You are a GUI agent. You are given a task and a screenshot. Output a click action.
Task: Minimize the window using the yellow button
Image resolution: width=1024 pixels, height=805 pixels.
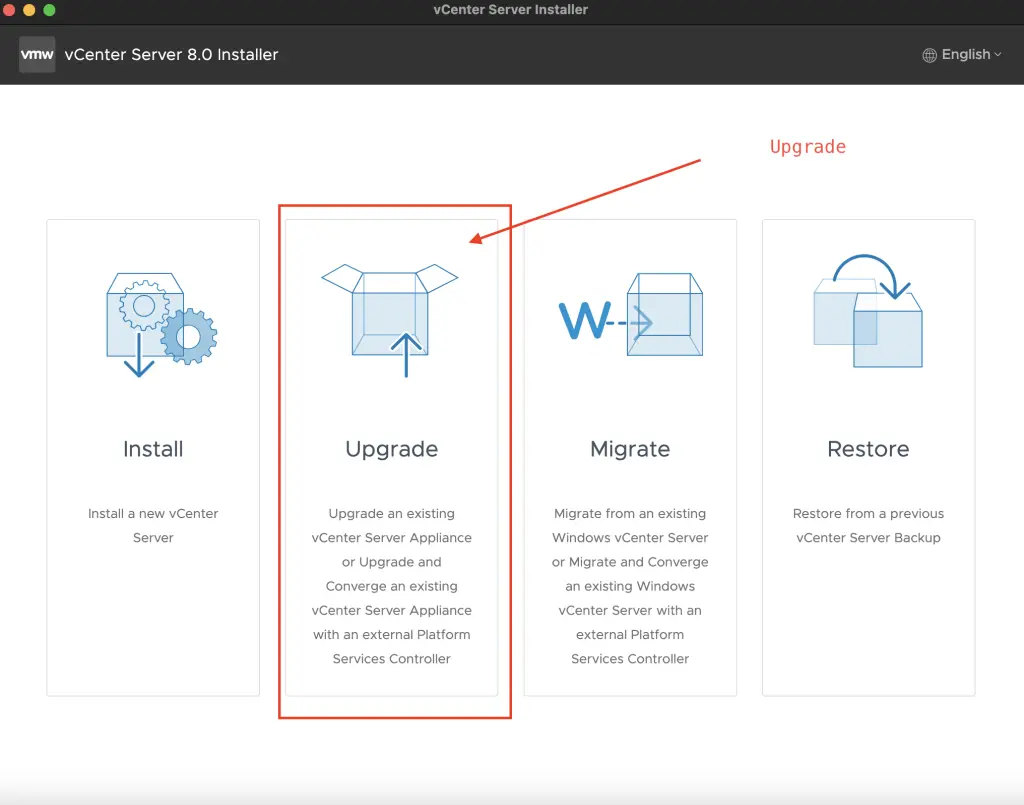29,10
